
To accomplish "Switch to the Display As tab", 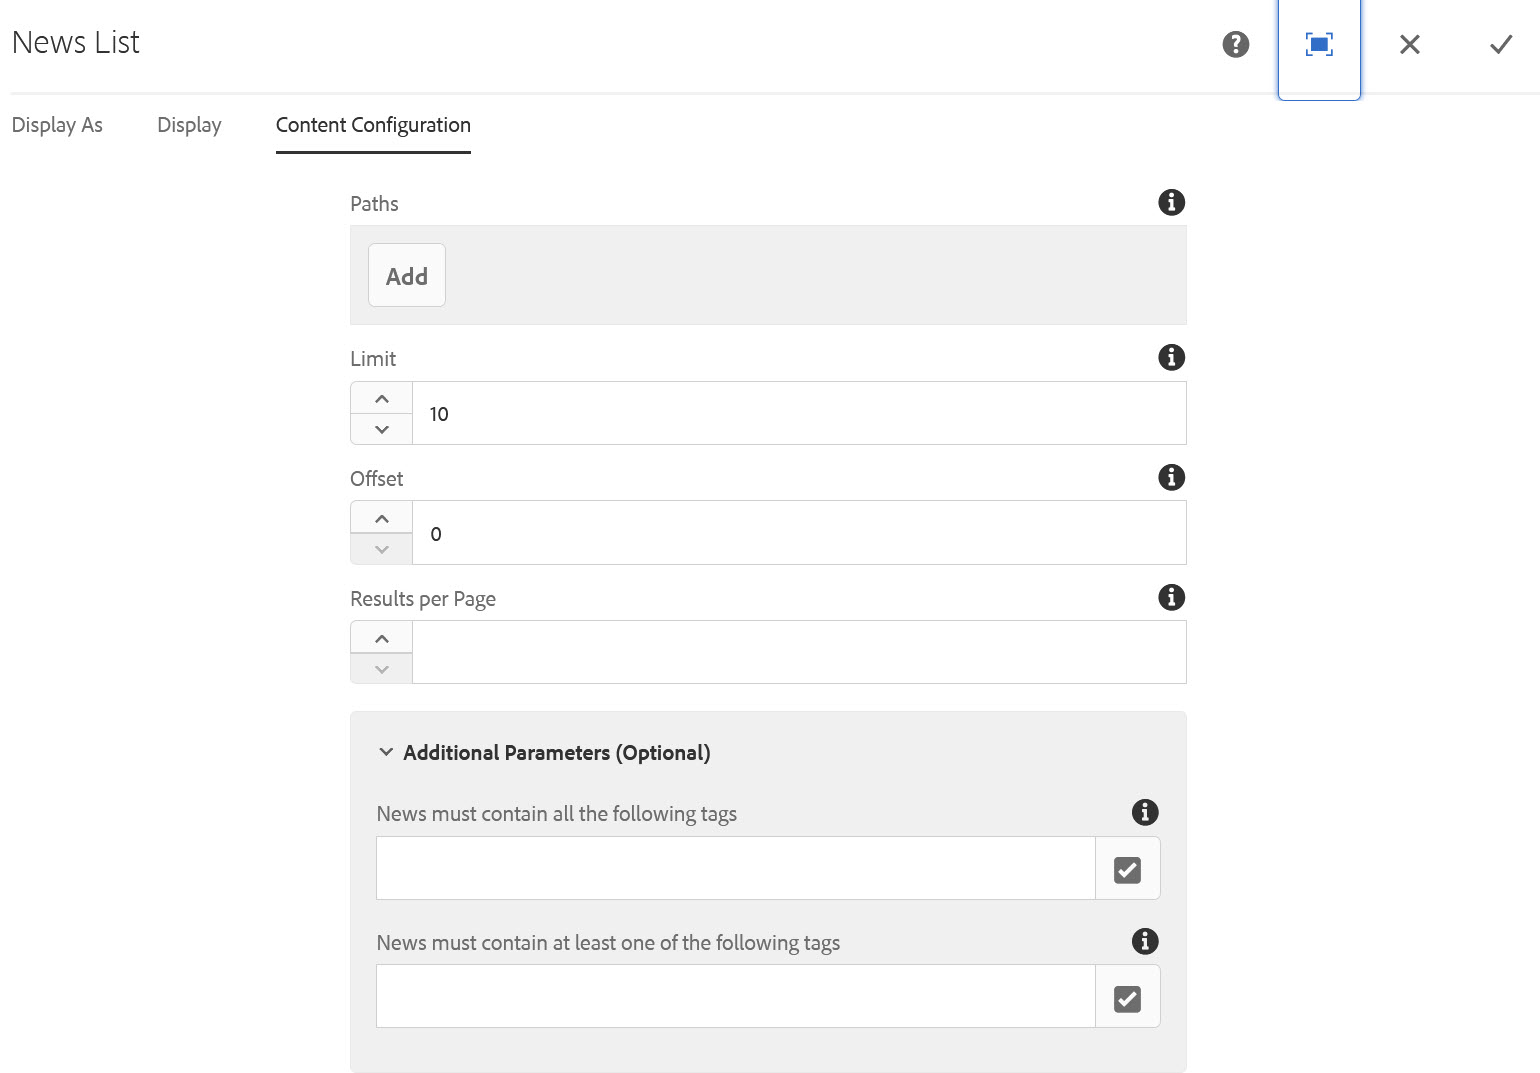I will (57, 125).
